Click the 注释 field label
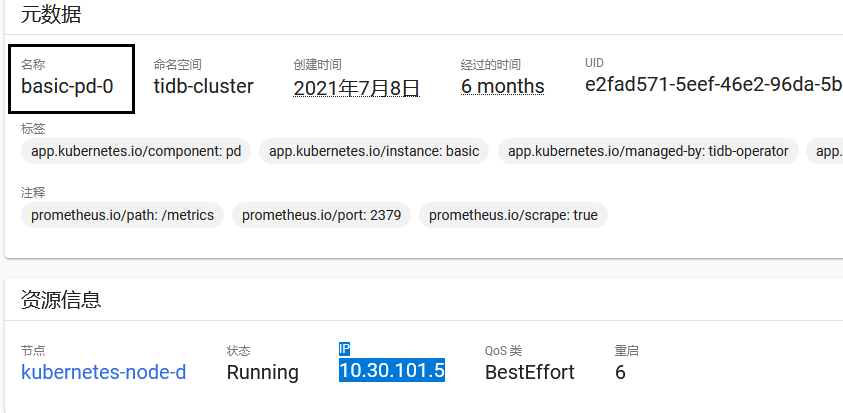The width and height of the screenshot is (843, 413). click(33, 193)
